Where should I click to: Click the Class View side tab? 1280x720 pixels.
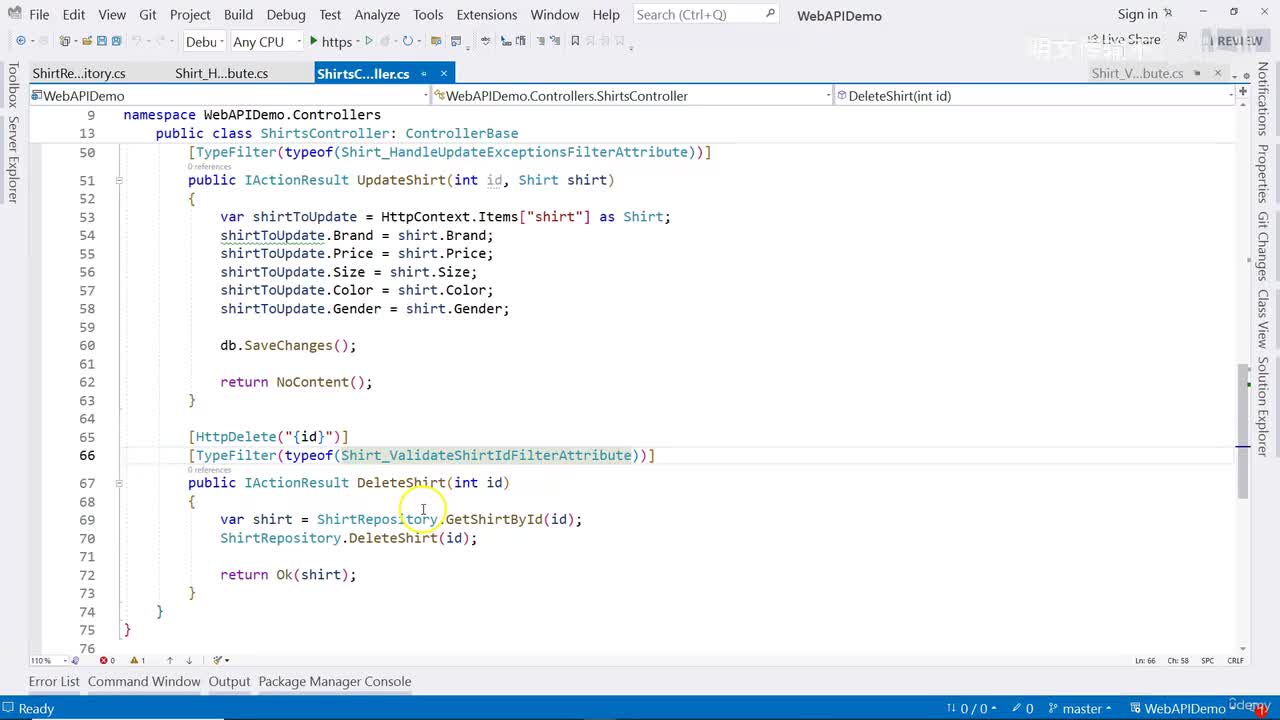1263,319
